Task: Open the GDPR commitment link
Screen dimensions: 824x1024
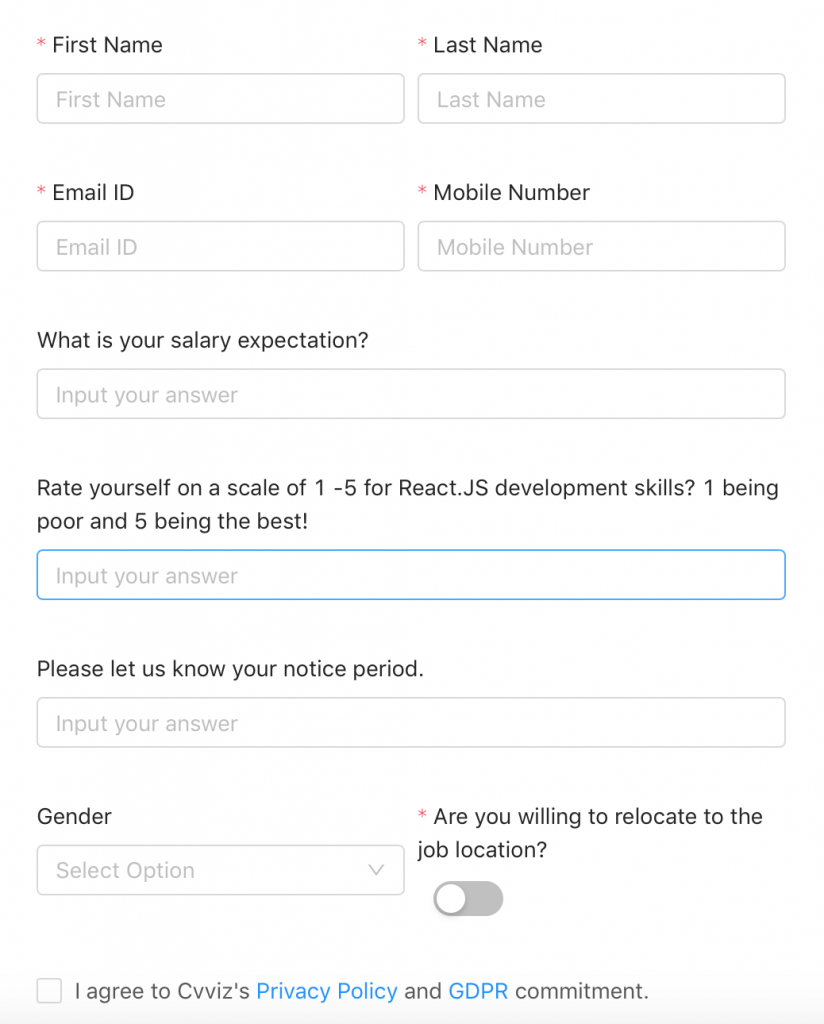Action: pos(478,992)
